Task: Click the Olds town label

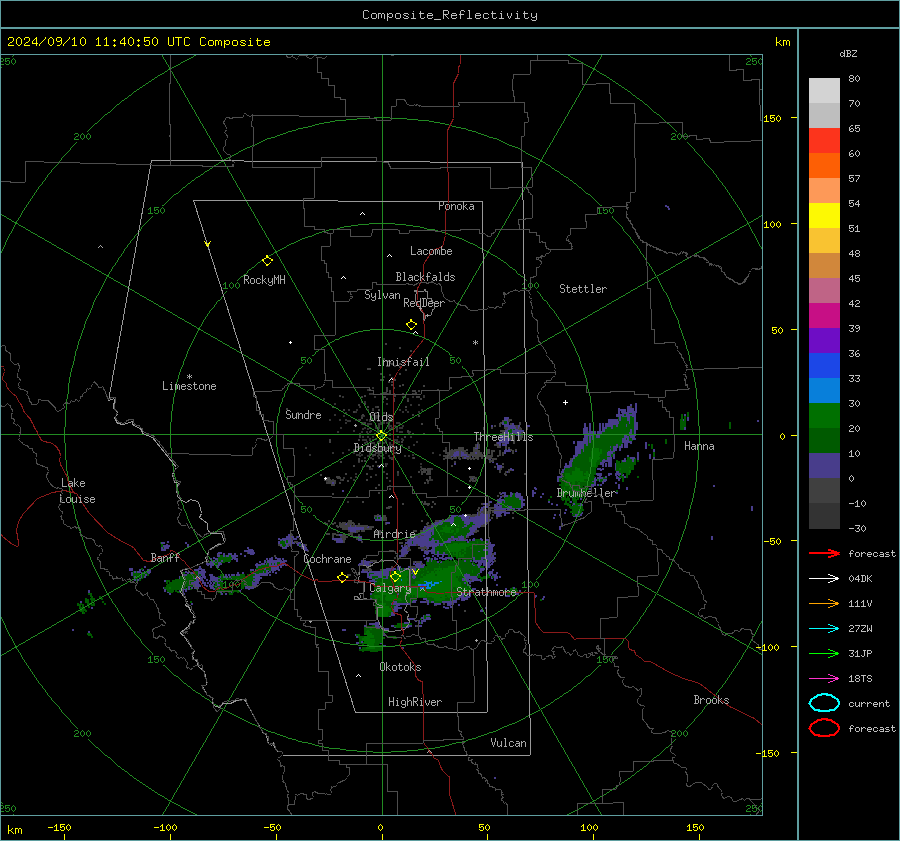Action: pyautogui.click(x=381, y=417)
